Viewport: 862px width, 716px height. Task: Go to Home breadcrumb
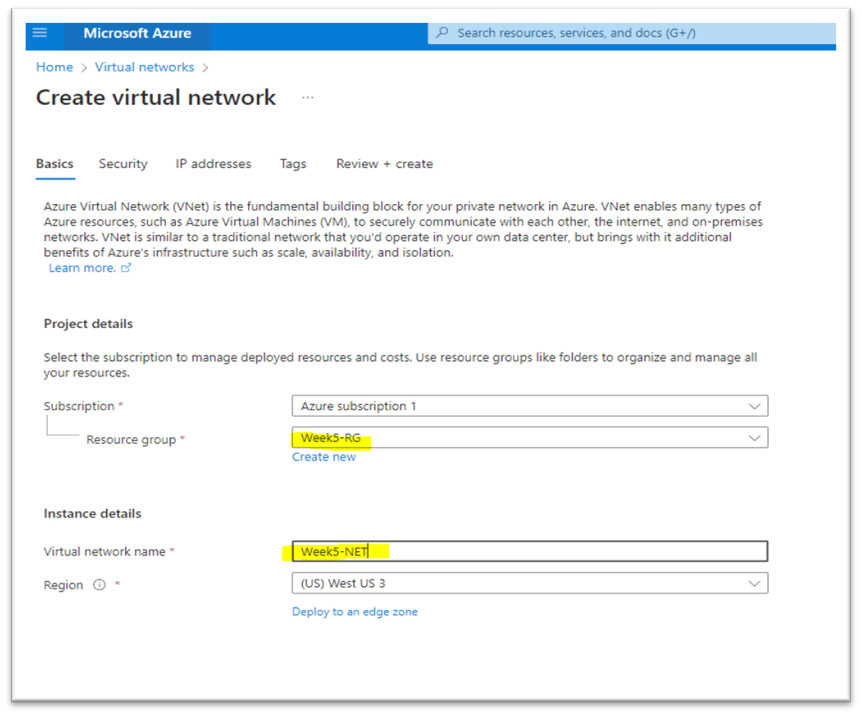pos(54,67)
